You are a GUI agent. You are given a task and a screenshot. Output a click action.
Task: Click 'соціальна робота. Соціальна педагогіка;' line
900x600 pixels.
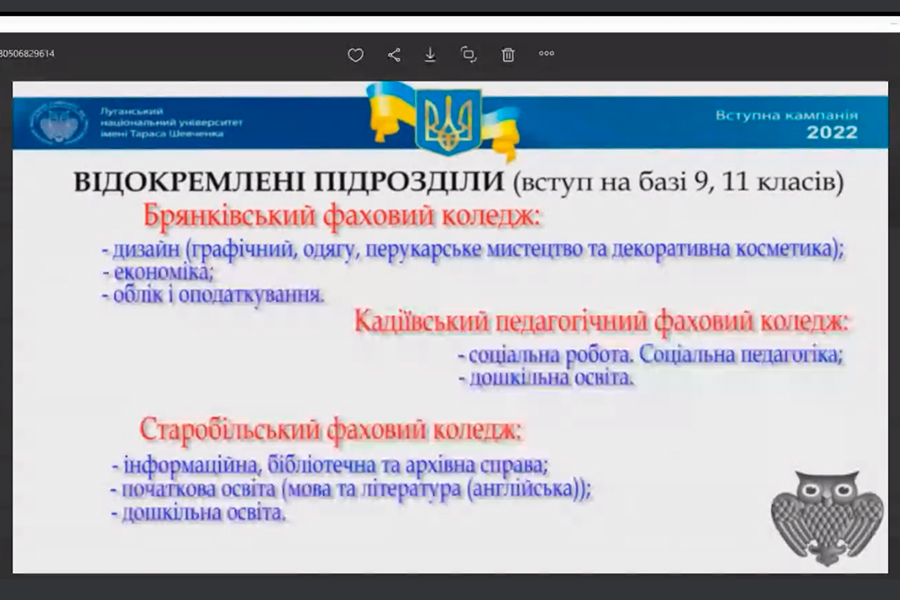point(651,355)
